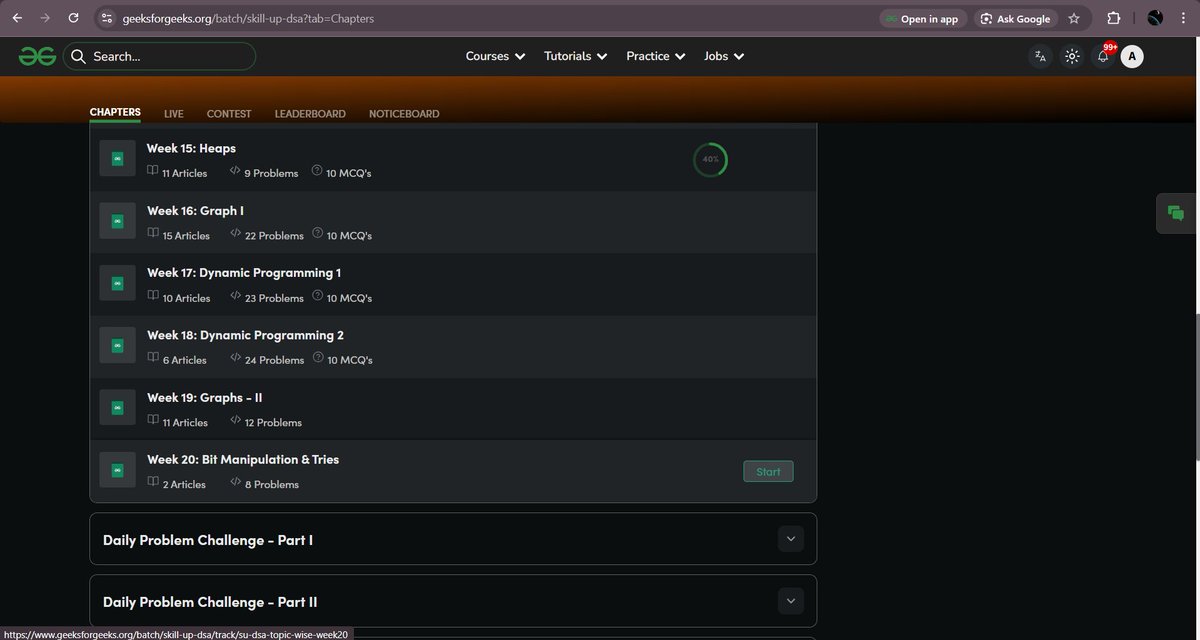Open the Courses dropdown menu

pos(496,57)
